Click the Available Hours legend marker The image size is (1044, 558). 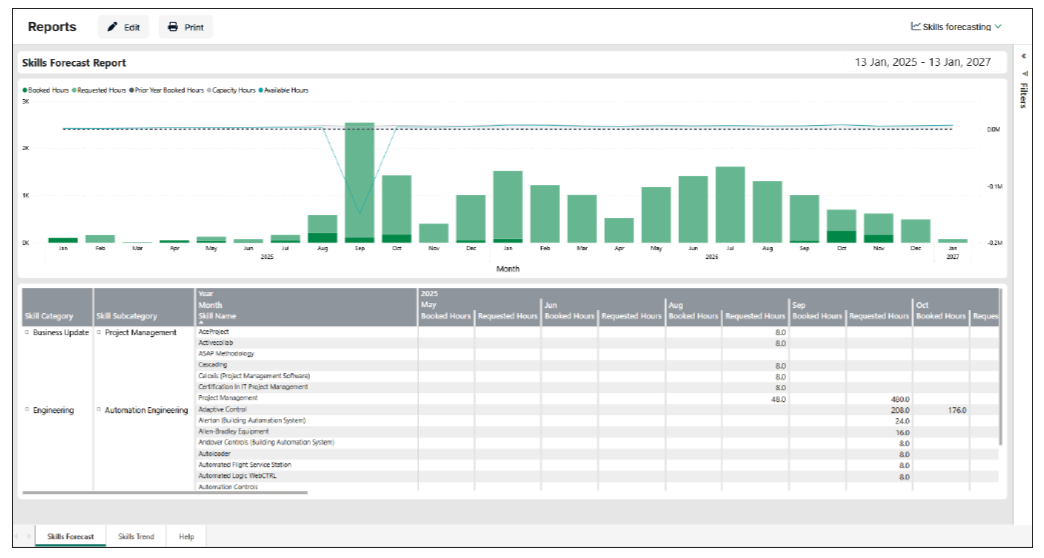point(261,90)
